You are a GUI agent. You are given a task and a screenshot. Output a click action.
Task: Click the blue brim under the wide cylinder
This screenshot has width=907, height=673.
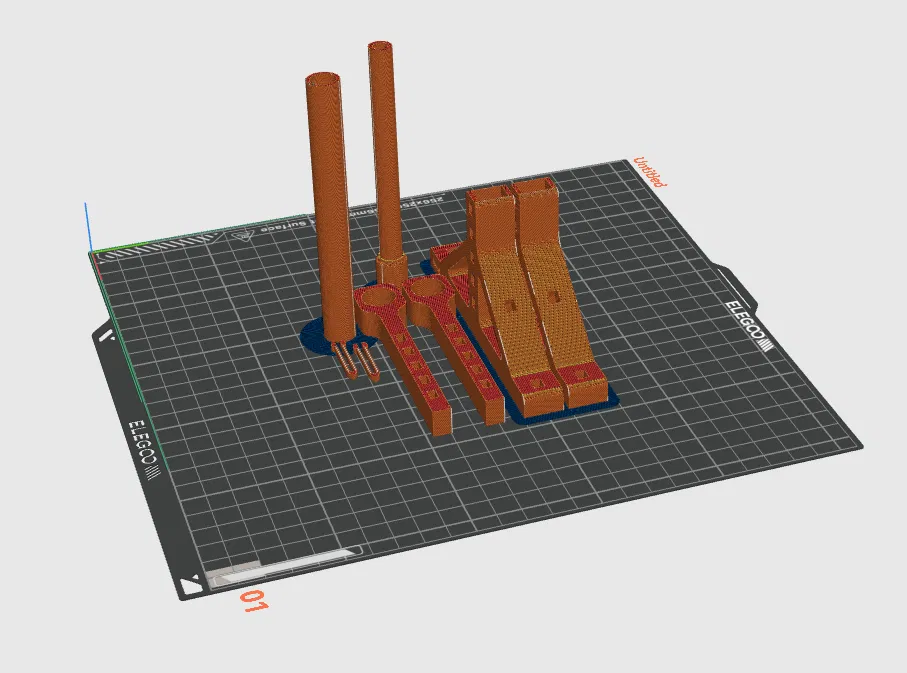pos(312,337)
